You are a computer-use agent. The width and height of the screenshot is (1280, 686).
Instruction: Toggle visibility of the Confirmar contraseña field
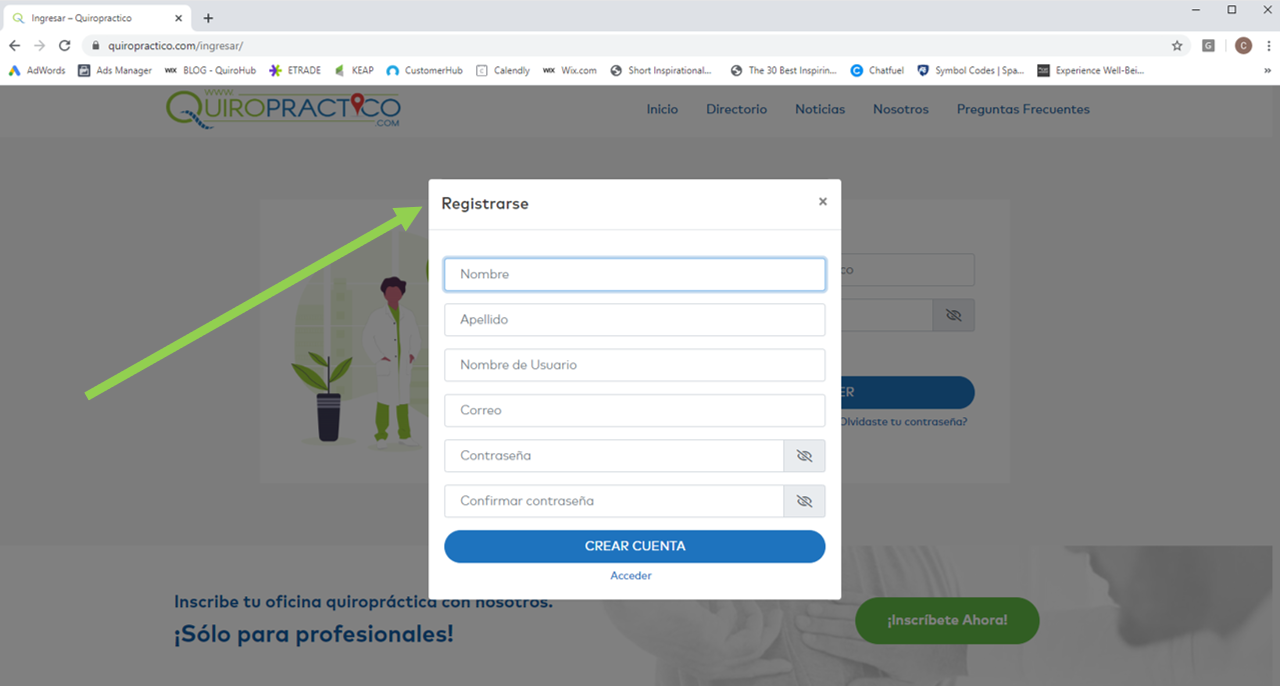[804, 501]
